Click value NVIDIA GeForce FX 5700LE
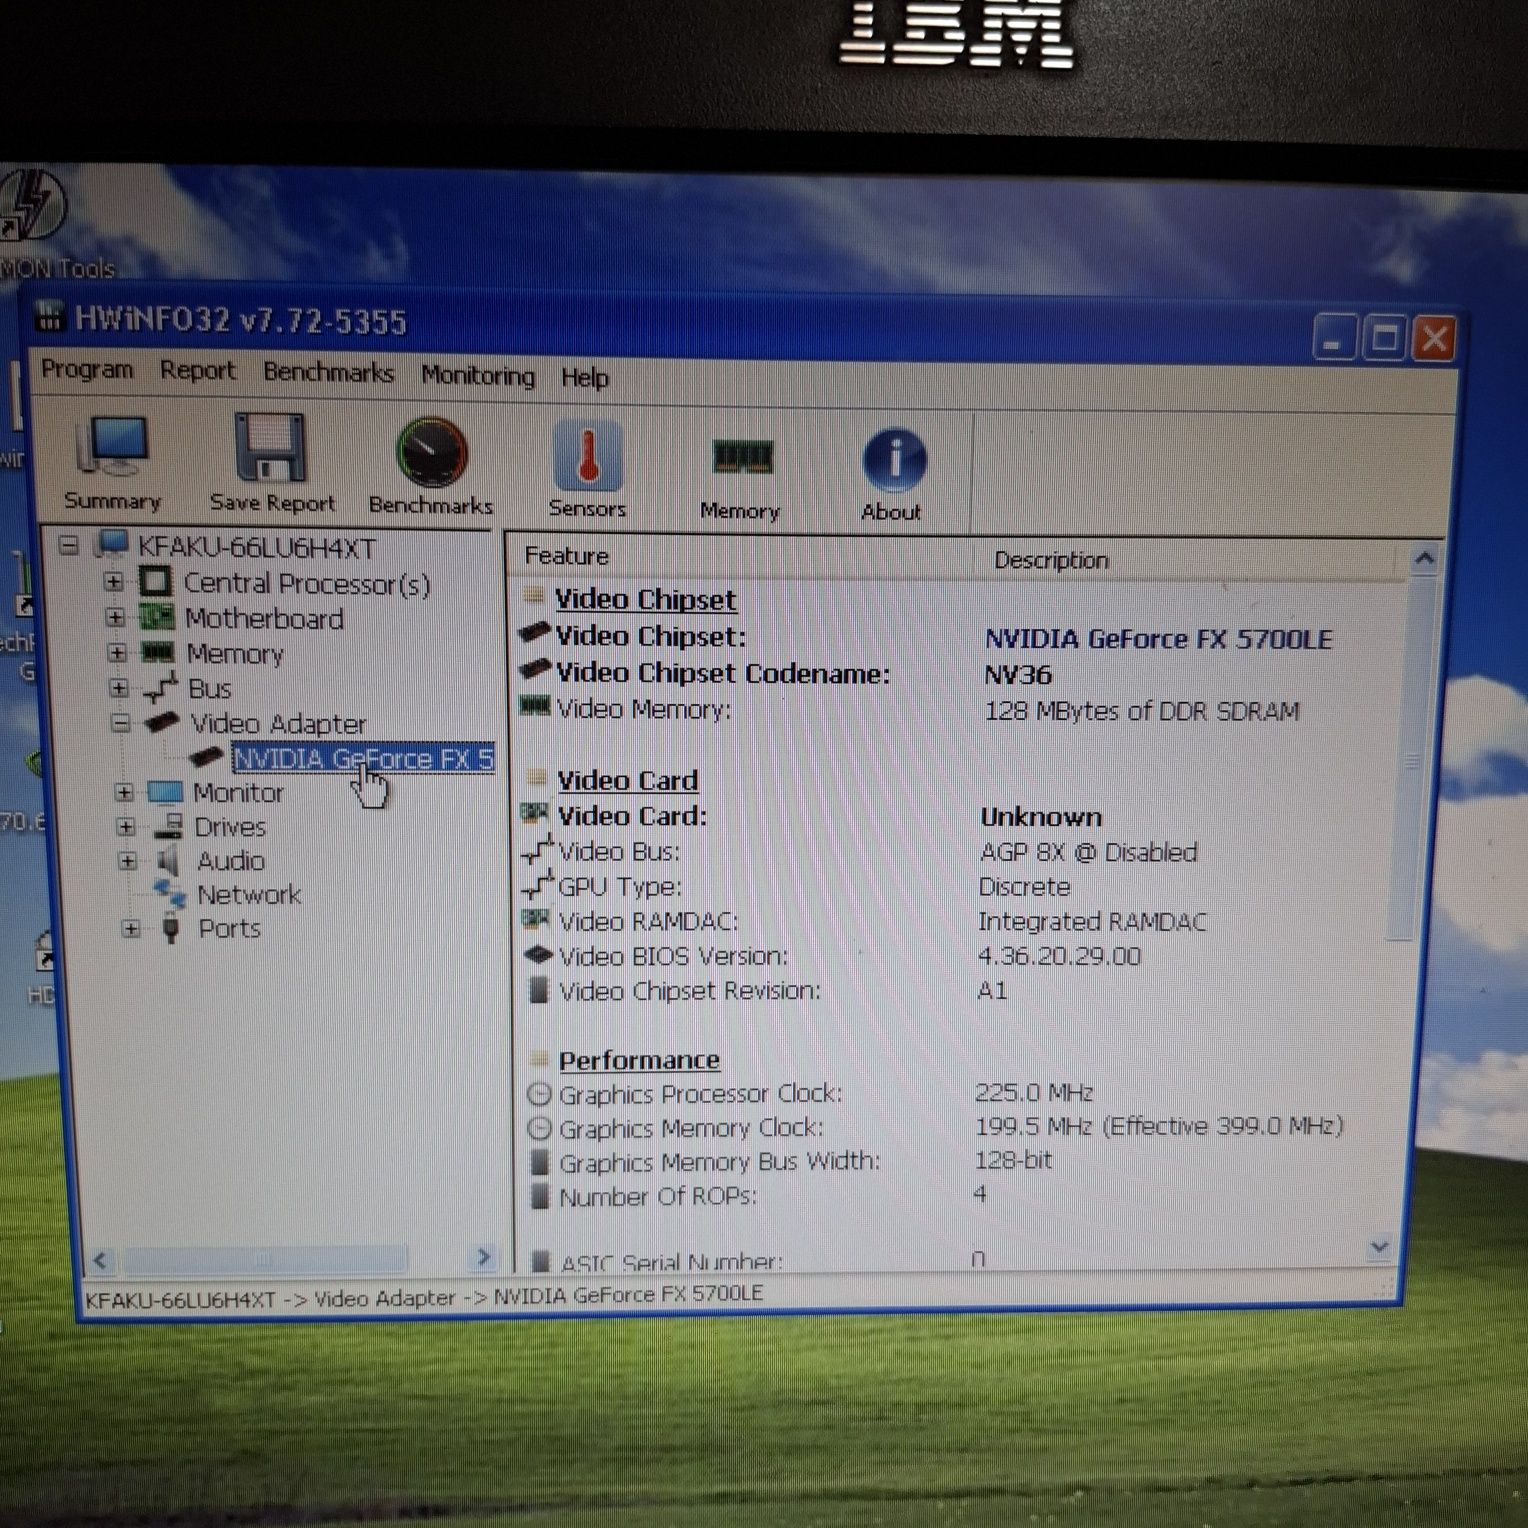This screenshot has height=1528, width=1528. pos(1158,639)
